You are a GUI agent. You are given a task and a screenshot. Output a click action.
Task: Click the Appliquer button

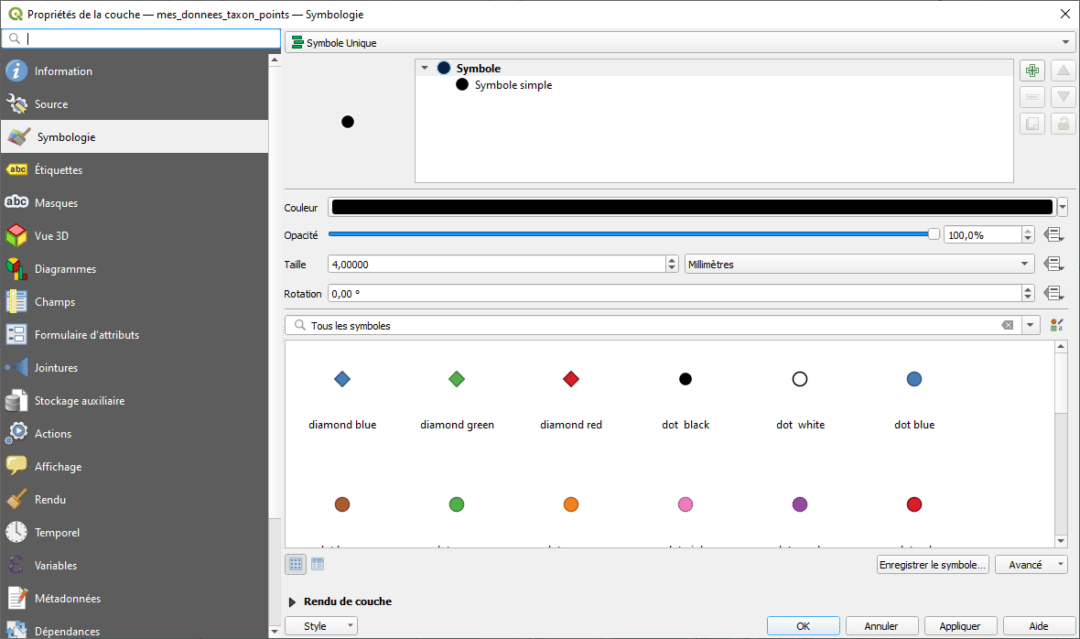coord(959,625)
